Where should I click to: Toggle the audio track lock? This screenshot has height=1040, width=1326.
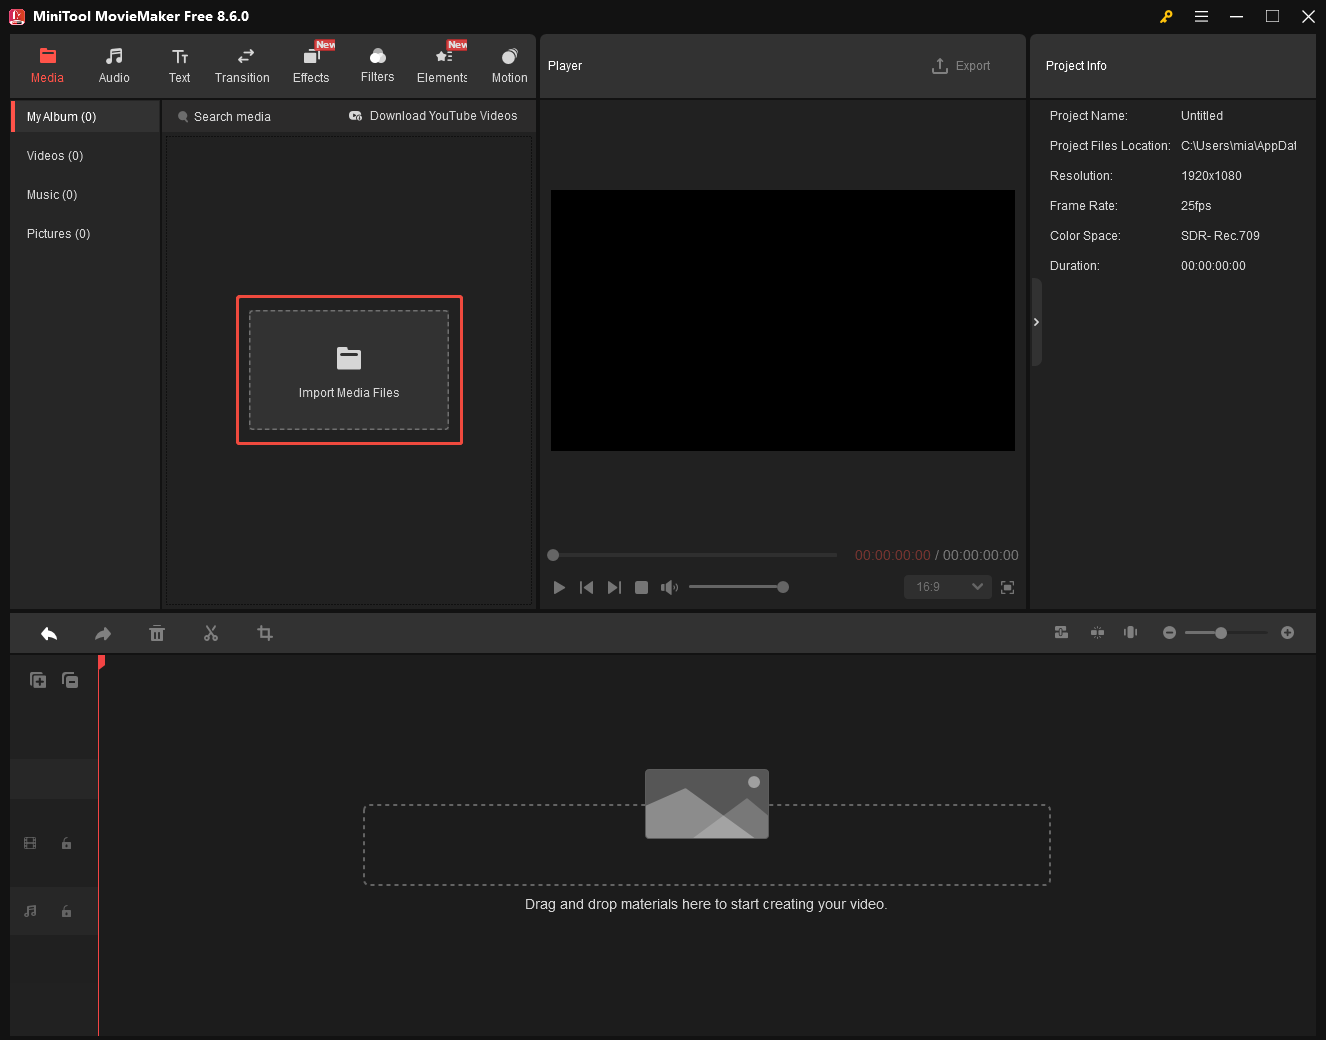(x=66, y=911)
